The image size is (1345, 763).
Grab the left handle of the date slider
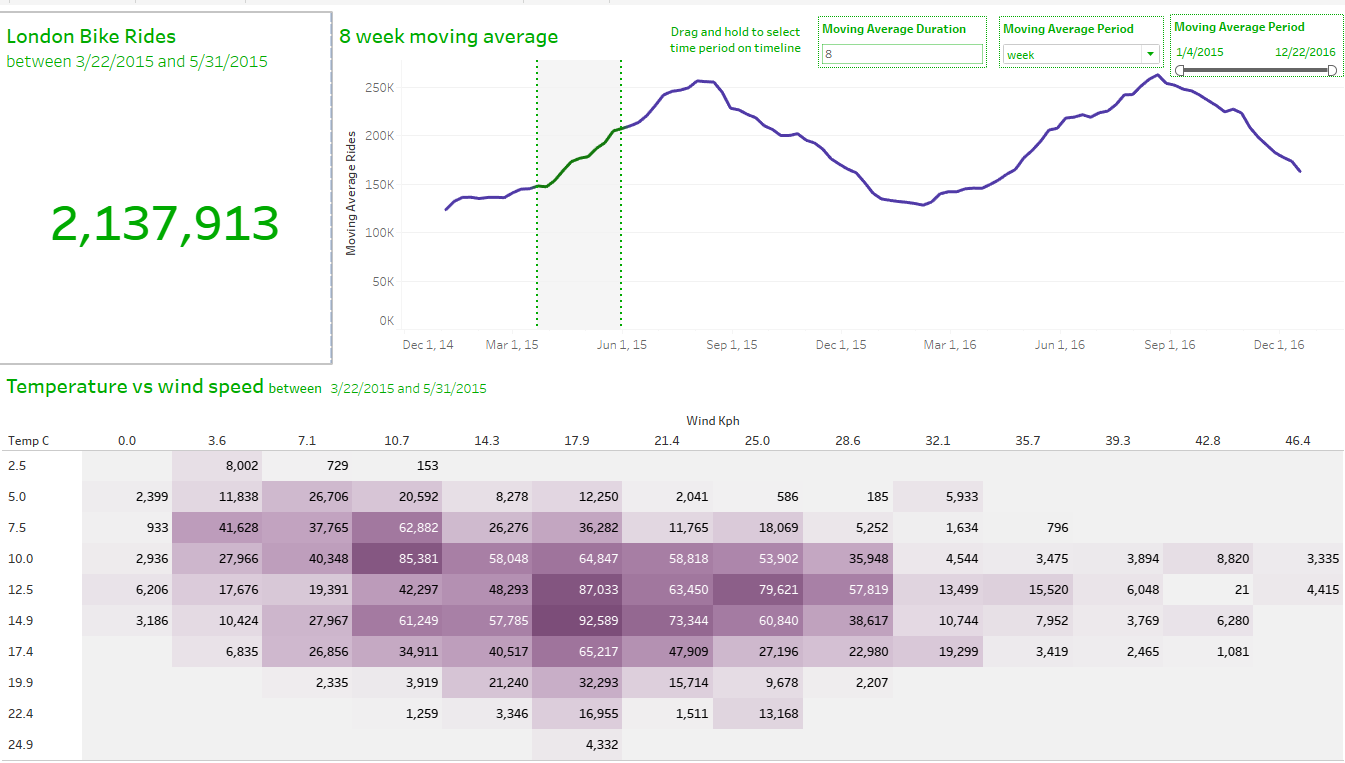(1181, 70)
